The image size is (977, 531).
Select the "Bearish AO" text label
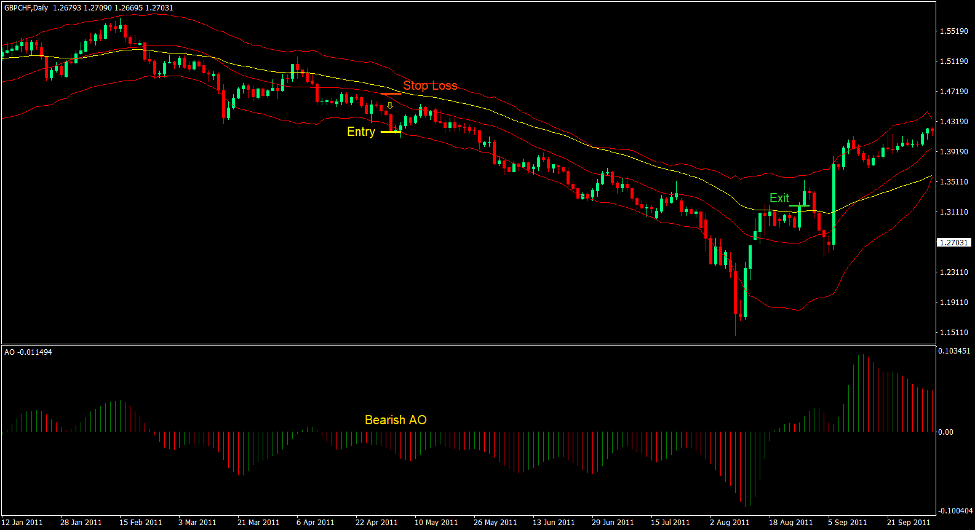pos(395,420)
